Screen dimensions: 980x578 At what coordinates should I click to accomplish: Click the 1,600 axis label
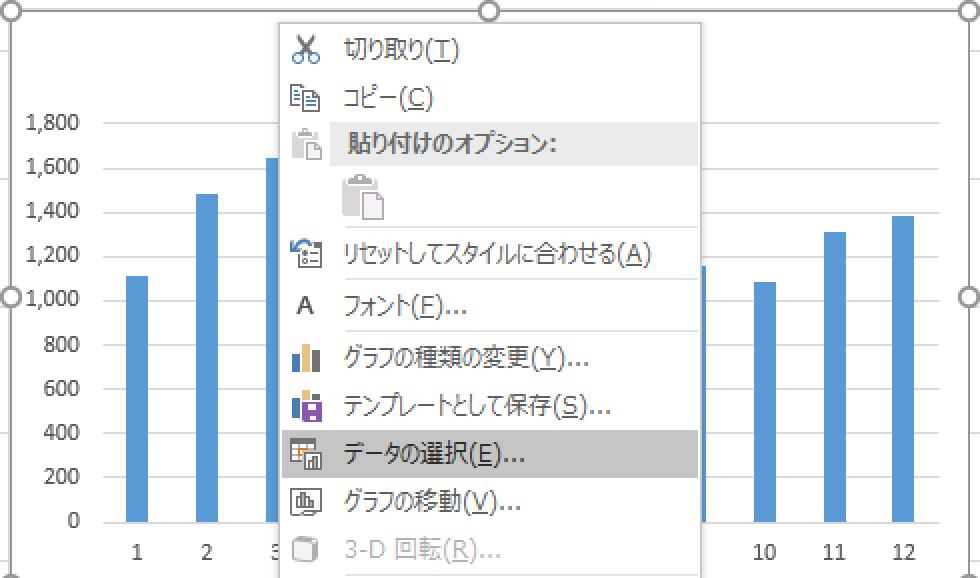coord(52,167)
